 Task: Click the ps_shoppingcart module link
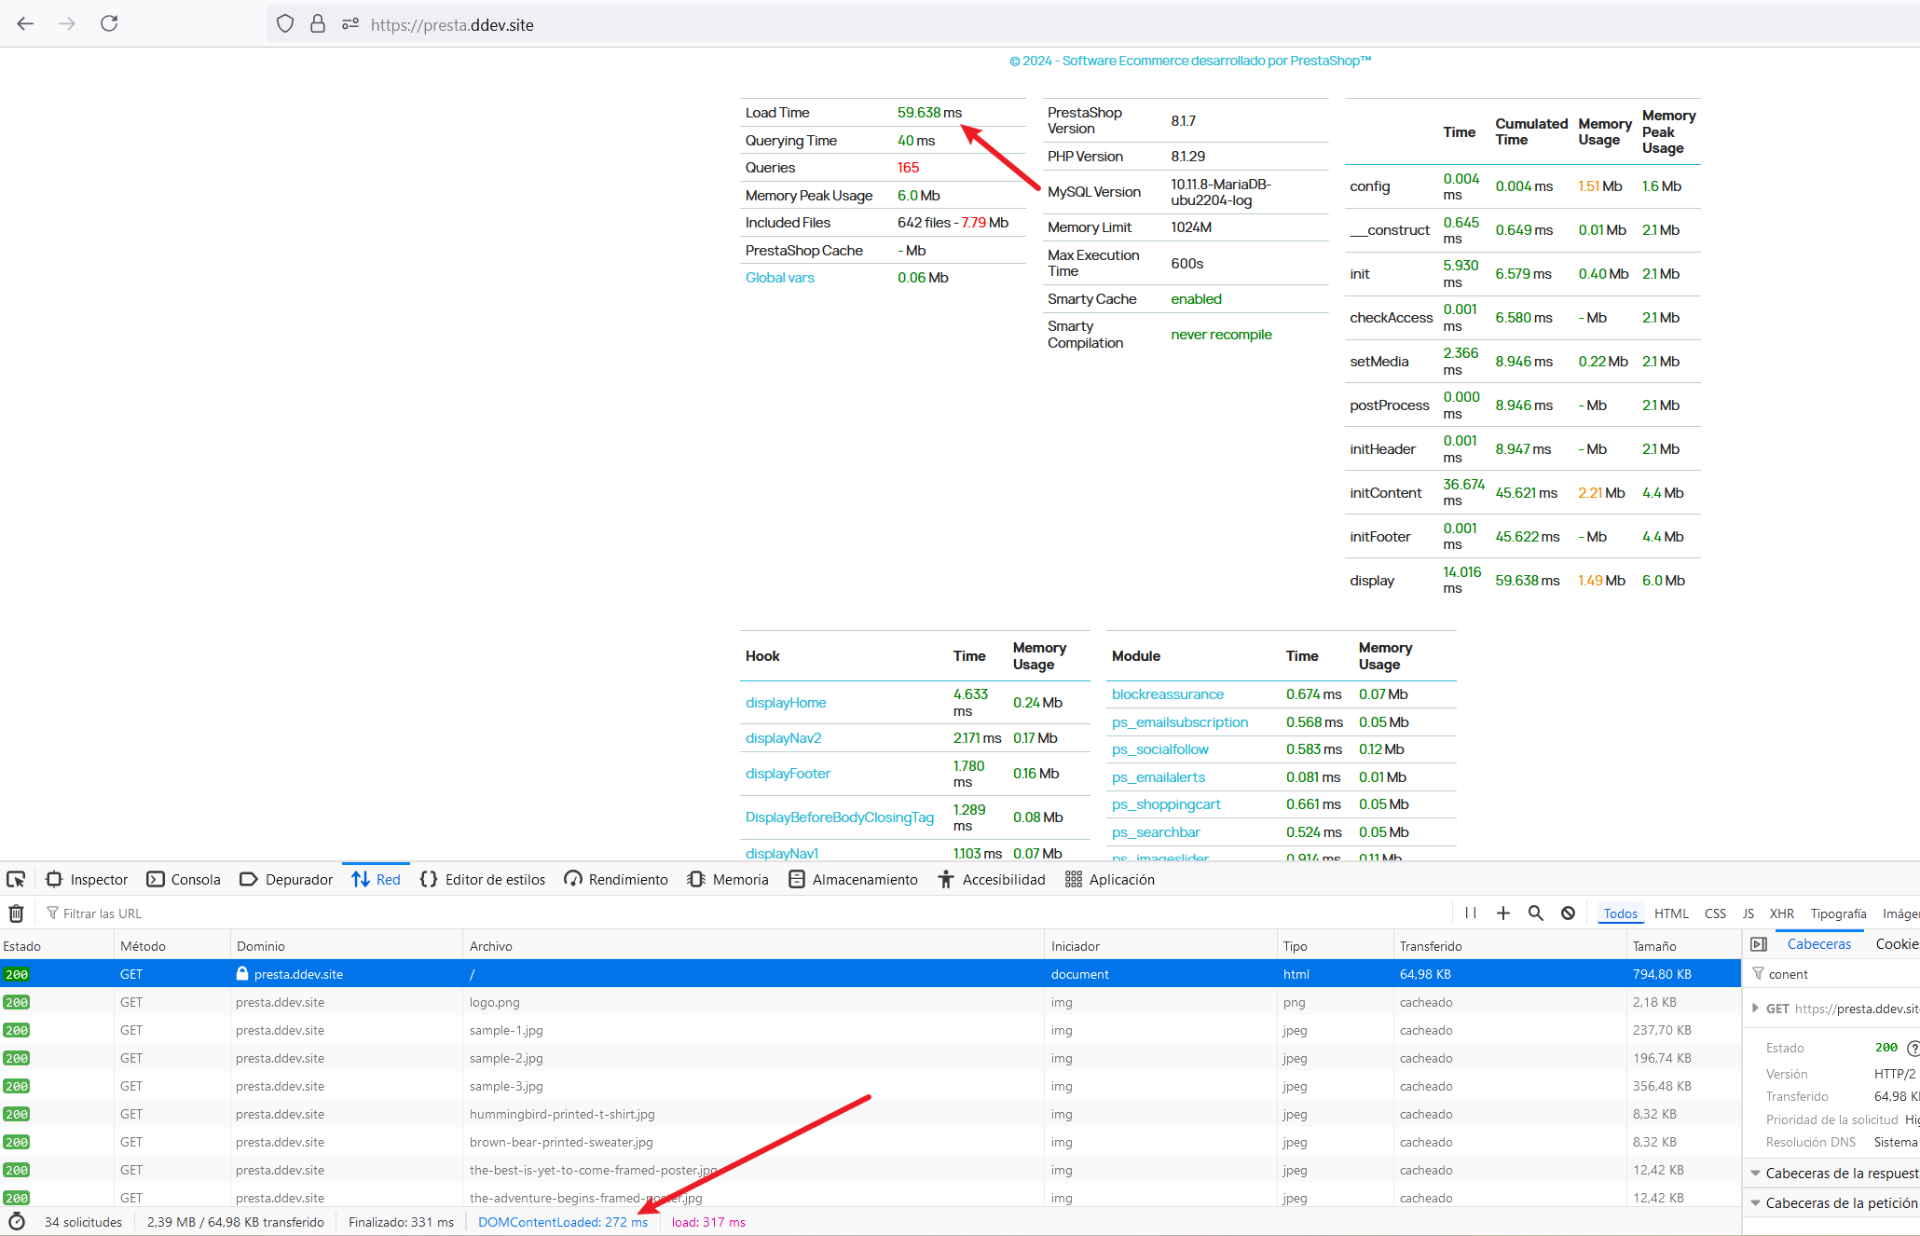tap(1165, 805)
